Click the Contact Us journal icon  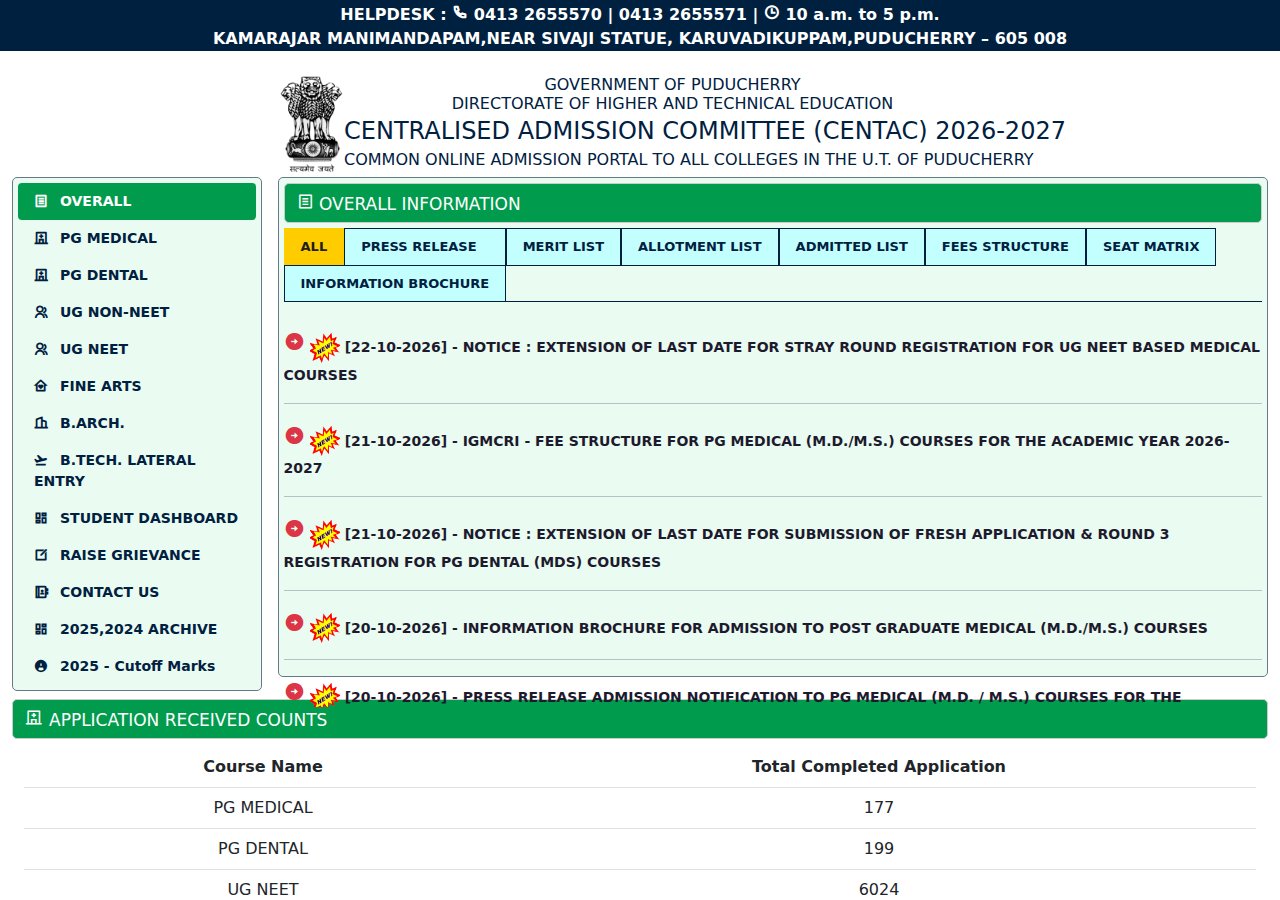(x=41, y=592)
